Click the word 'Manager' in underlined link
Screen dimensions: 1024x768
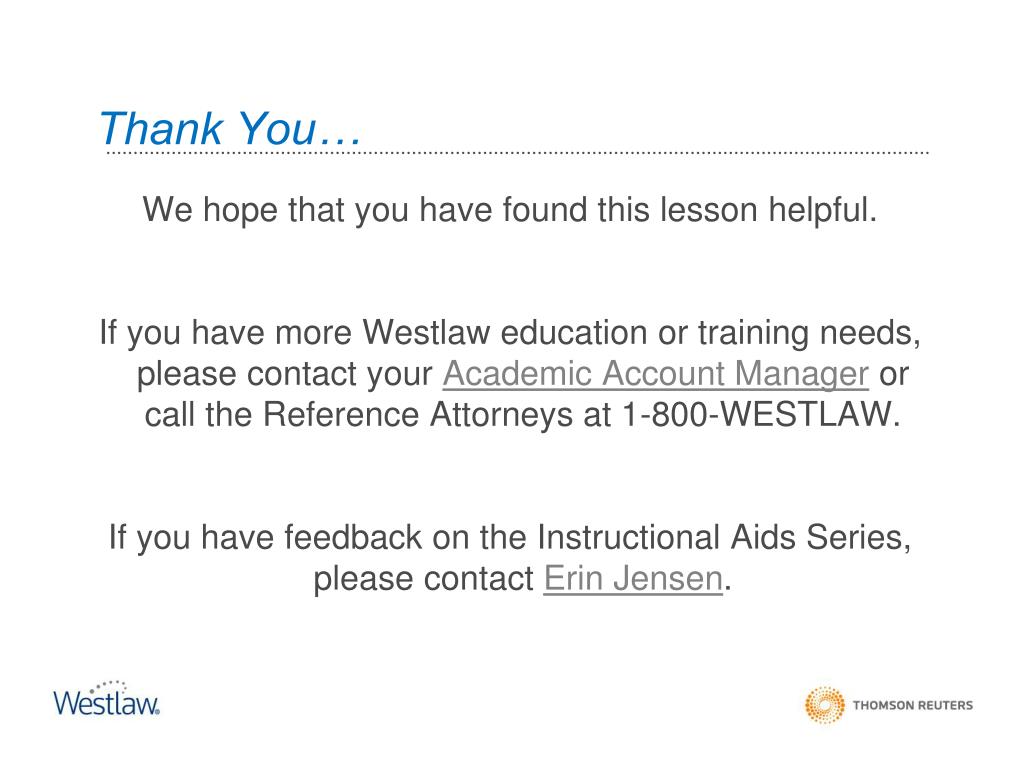801,374
